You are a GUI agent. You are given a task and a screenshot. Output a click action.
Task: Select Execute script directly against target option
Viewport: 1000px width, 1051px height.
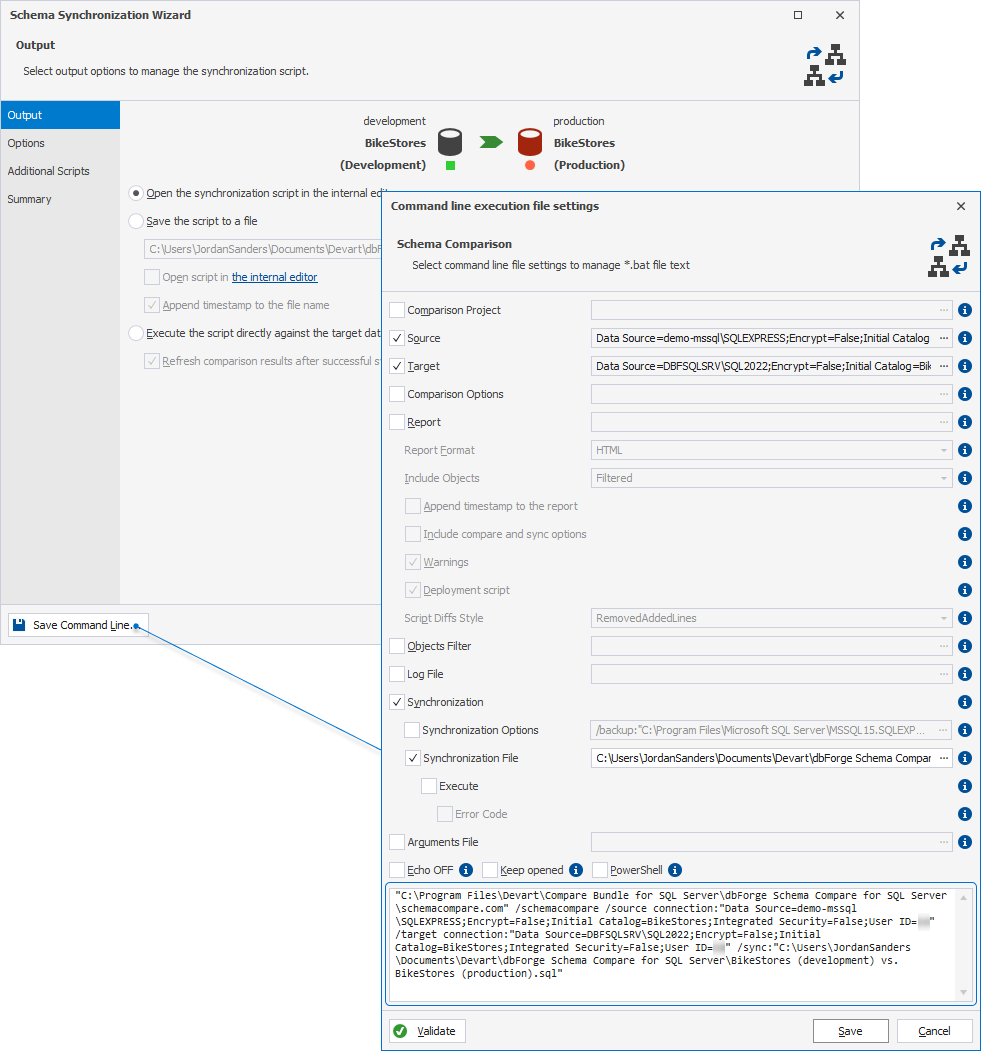point(136,333)
